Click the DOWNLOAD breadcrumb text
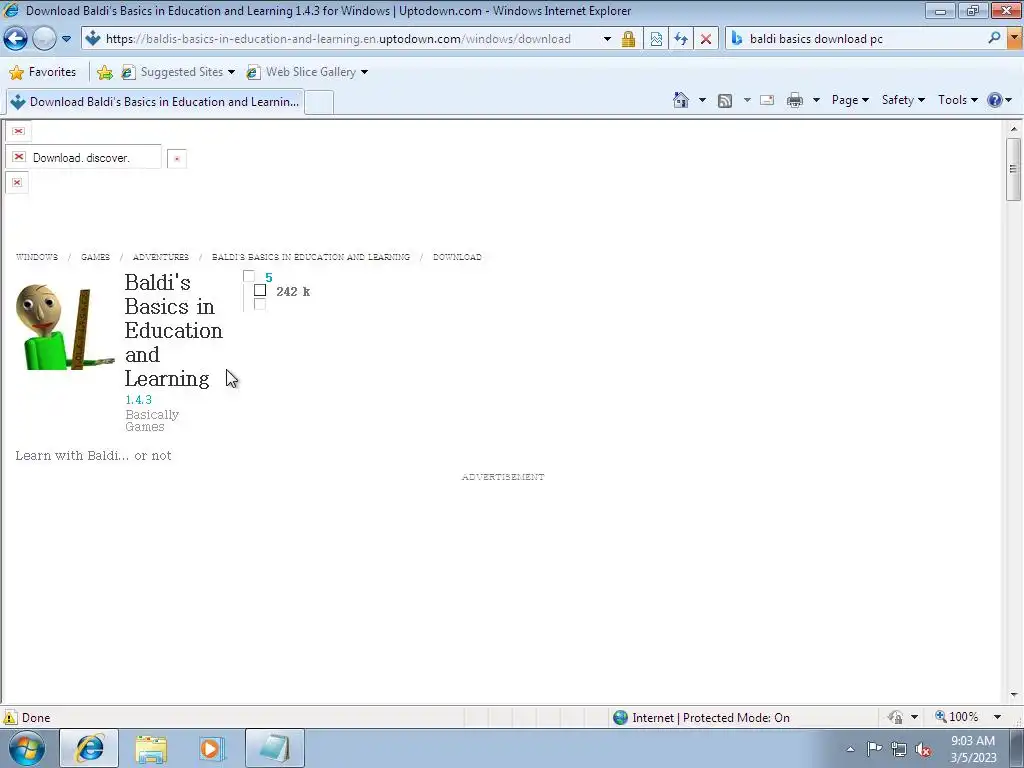 (457, 257)
